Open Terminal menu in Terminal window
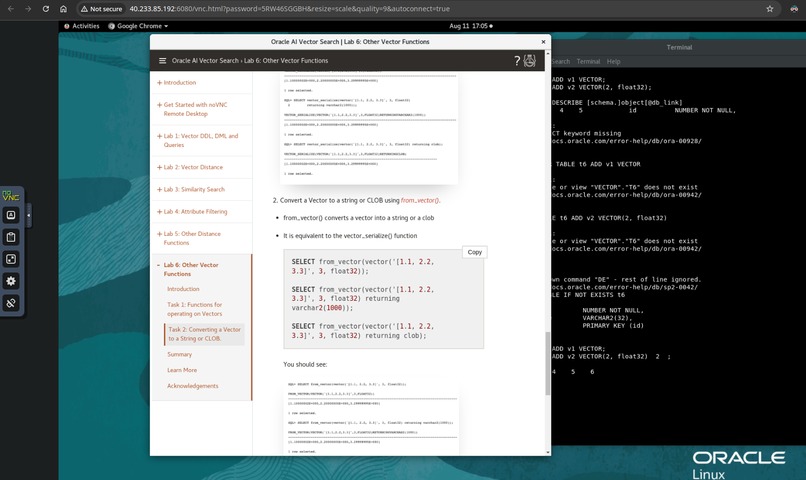The height and width of the screenshot is (480, 806). (x=588, y=61)
